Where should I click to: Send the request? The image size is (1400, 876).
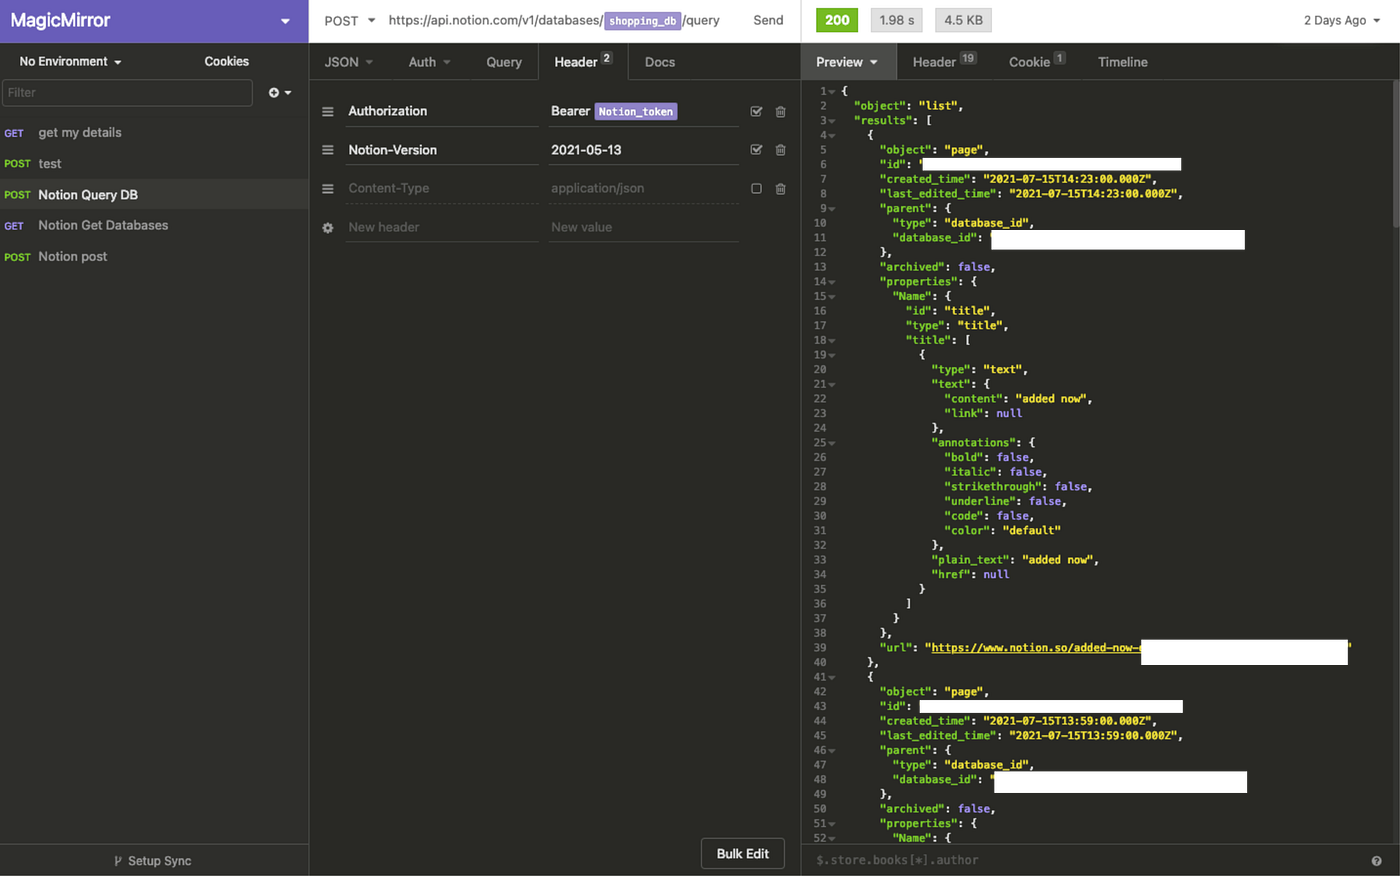point(768,21)
